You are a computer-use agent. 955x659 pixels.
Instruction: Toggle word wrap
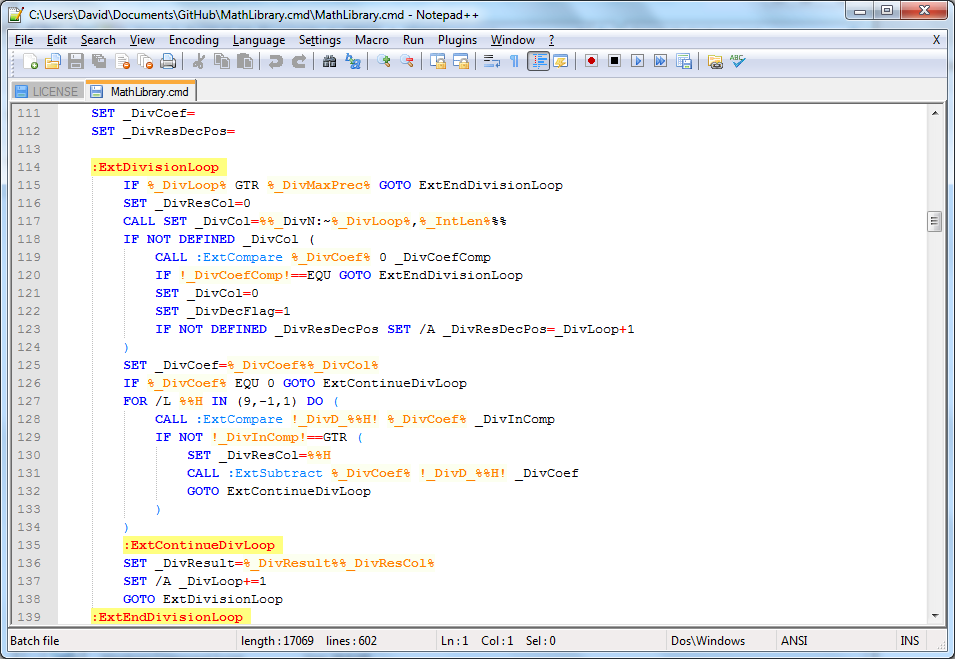pyautogui.click(x=490, y=61)
